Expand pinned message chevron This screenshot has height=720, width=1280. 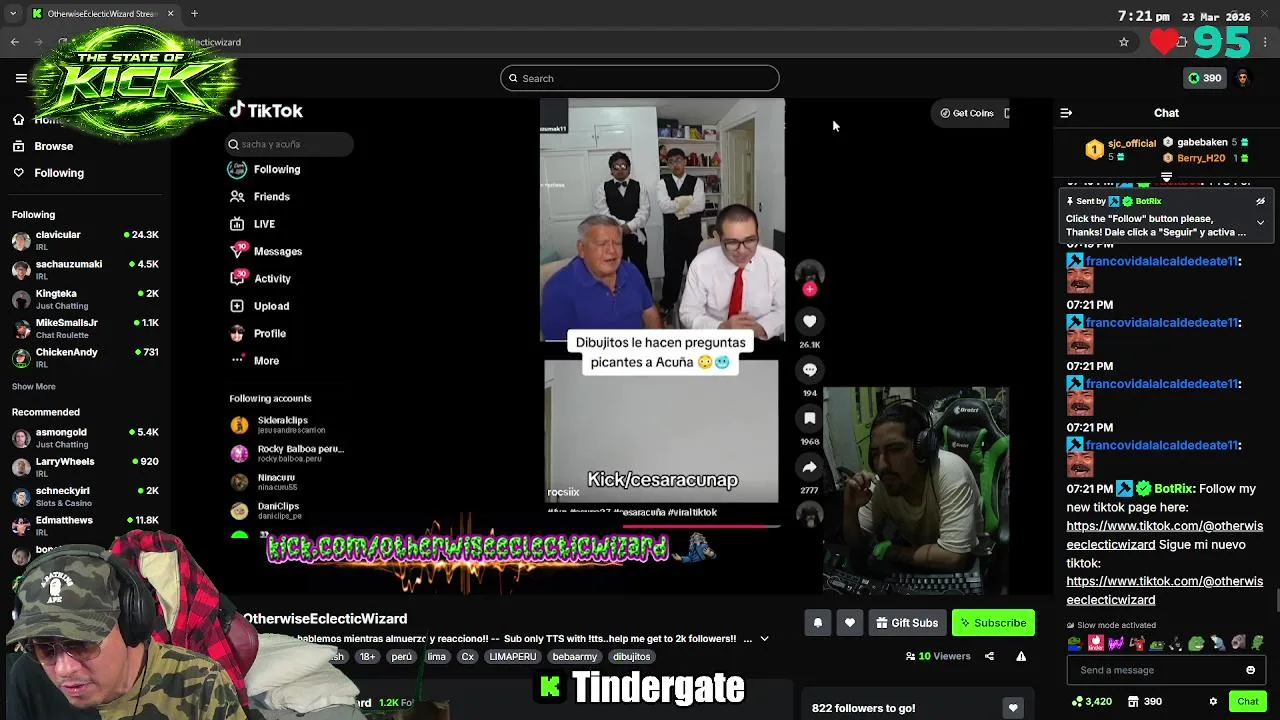pos(1260,222)
